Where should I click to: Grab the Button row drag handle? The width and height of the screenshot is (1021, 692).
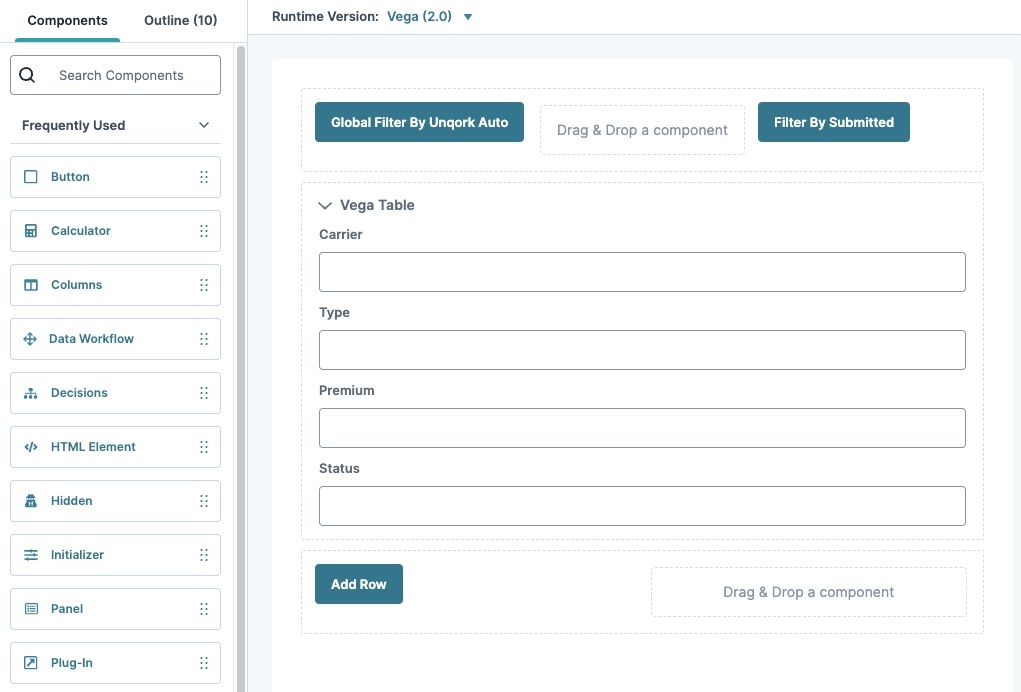tap(204, 176)
